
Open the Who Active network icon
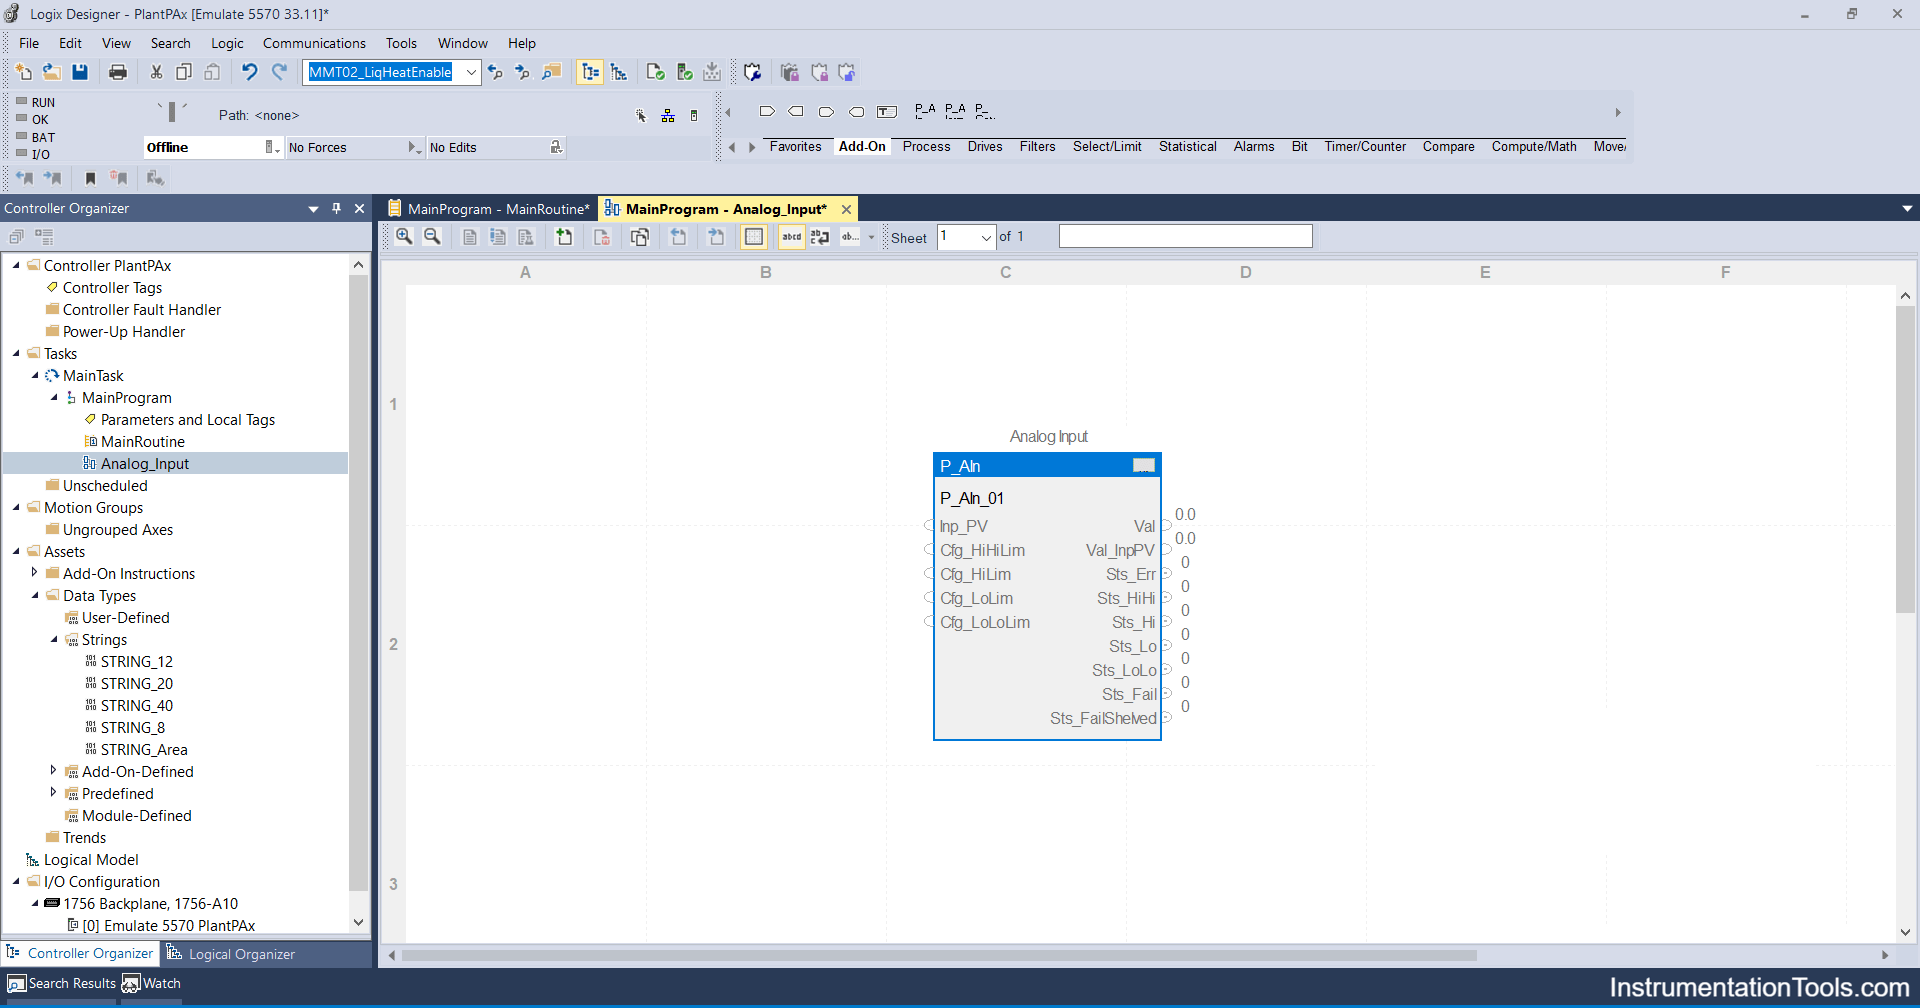(x=668, y=116)
